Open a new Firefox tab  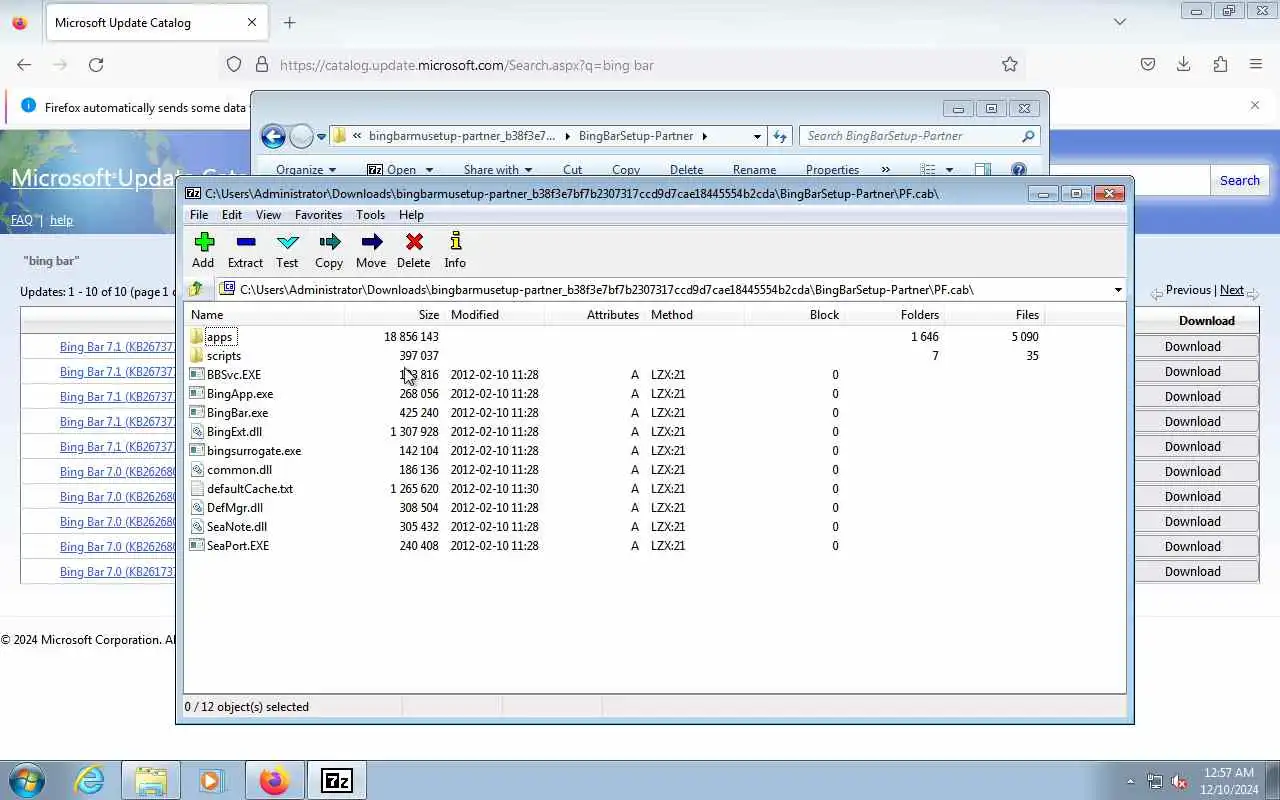coord(289,22)
